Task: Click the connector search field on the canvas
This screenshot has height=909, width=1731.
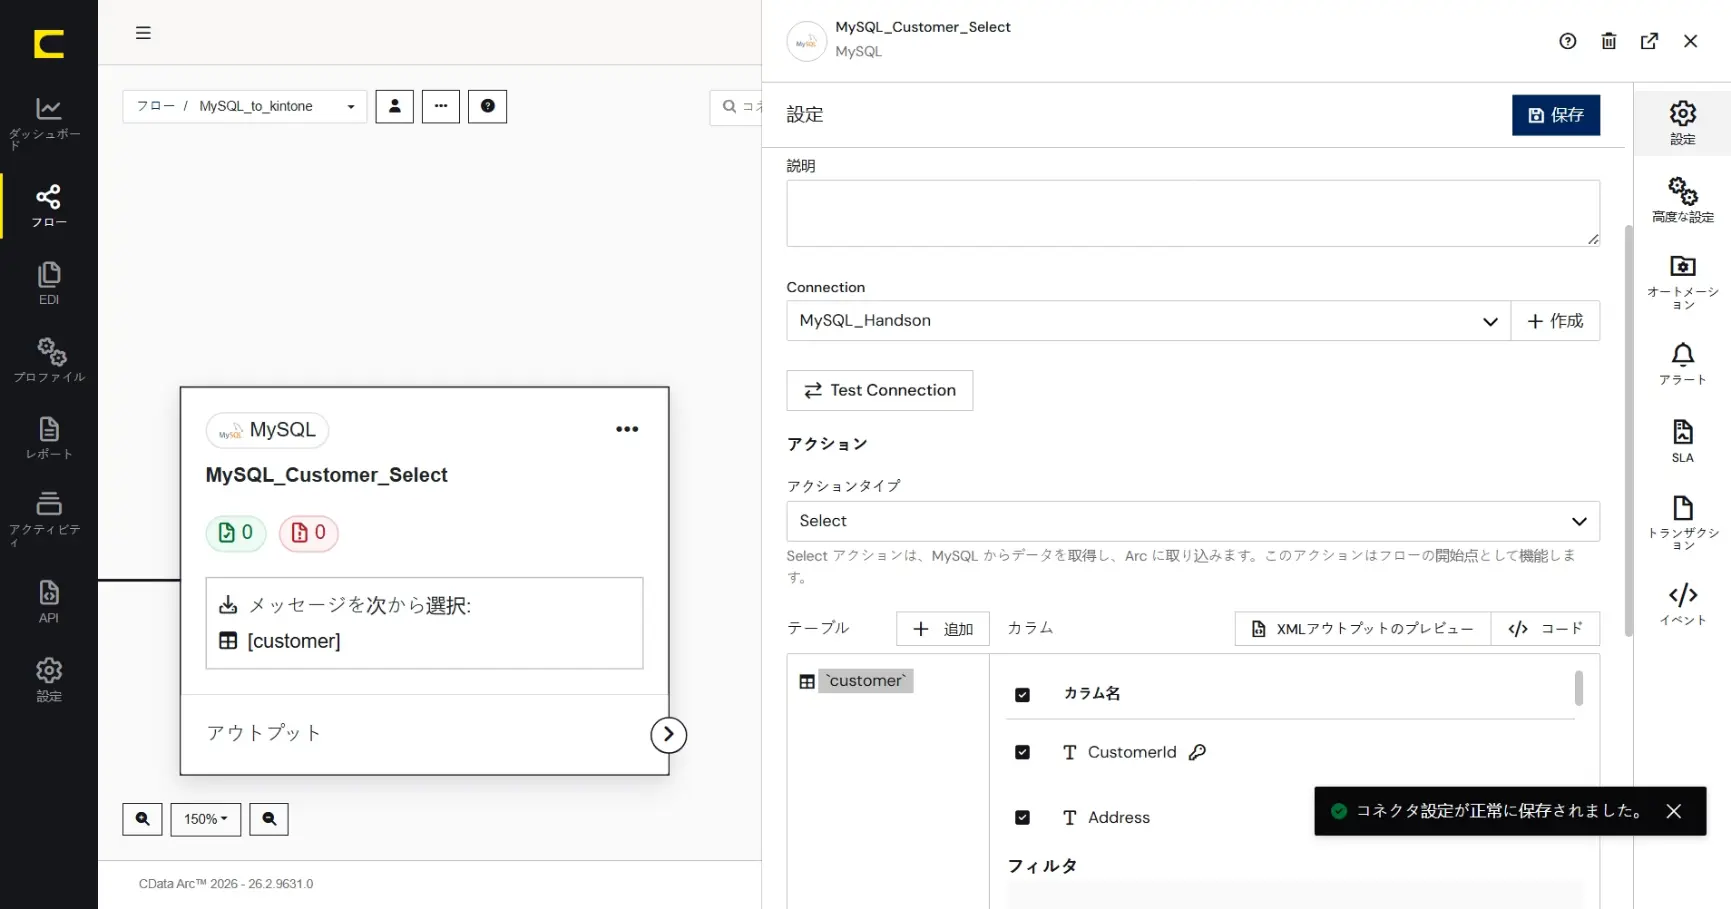Action: (737, 107)
